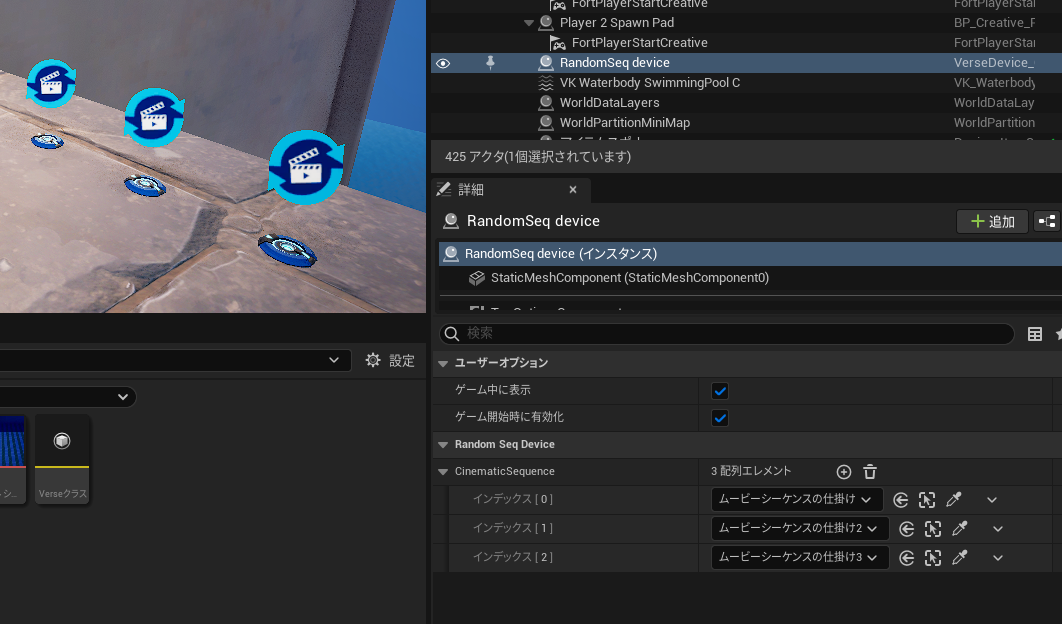Open the details view options grid icon
1062x624 pixels.
coord(1035,334)
